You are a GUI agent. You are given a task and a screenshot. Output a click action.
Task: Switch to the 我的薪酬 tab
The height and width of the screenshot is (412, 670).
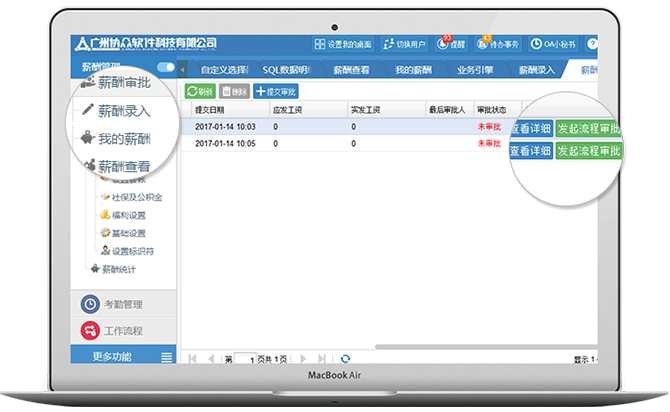[x=412, y=70]
